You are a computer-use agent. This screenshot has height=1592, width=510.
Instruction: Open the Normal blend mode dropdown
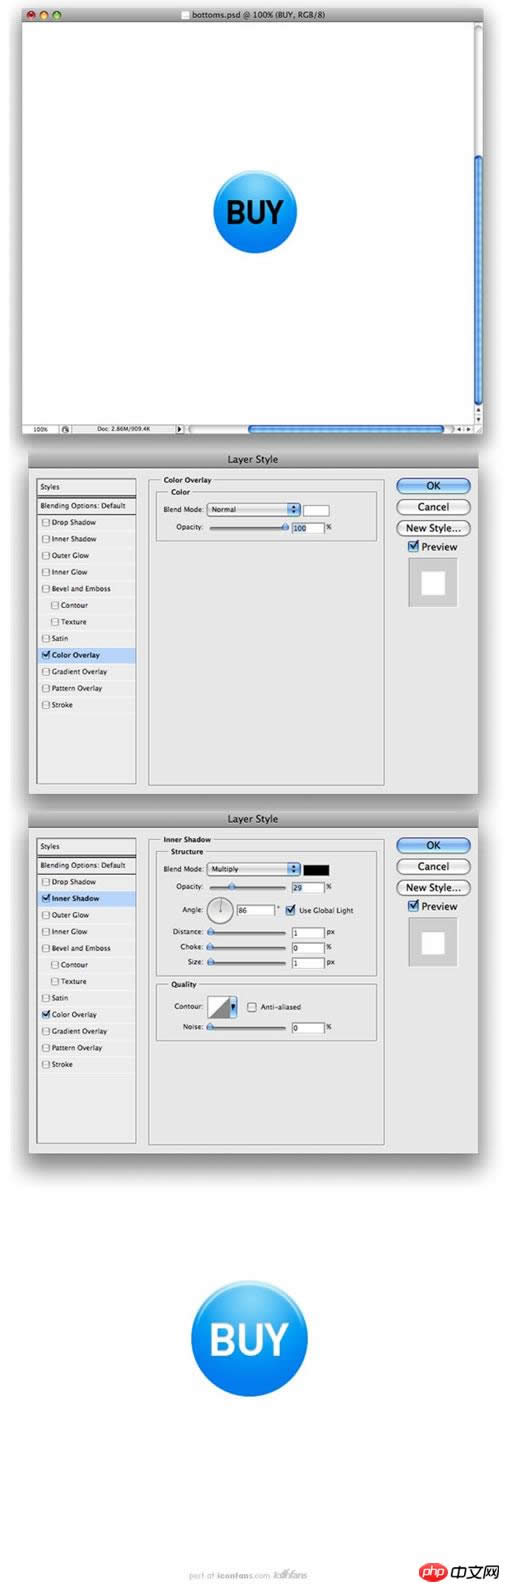(x=253, y=509)
